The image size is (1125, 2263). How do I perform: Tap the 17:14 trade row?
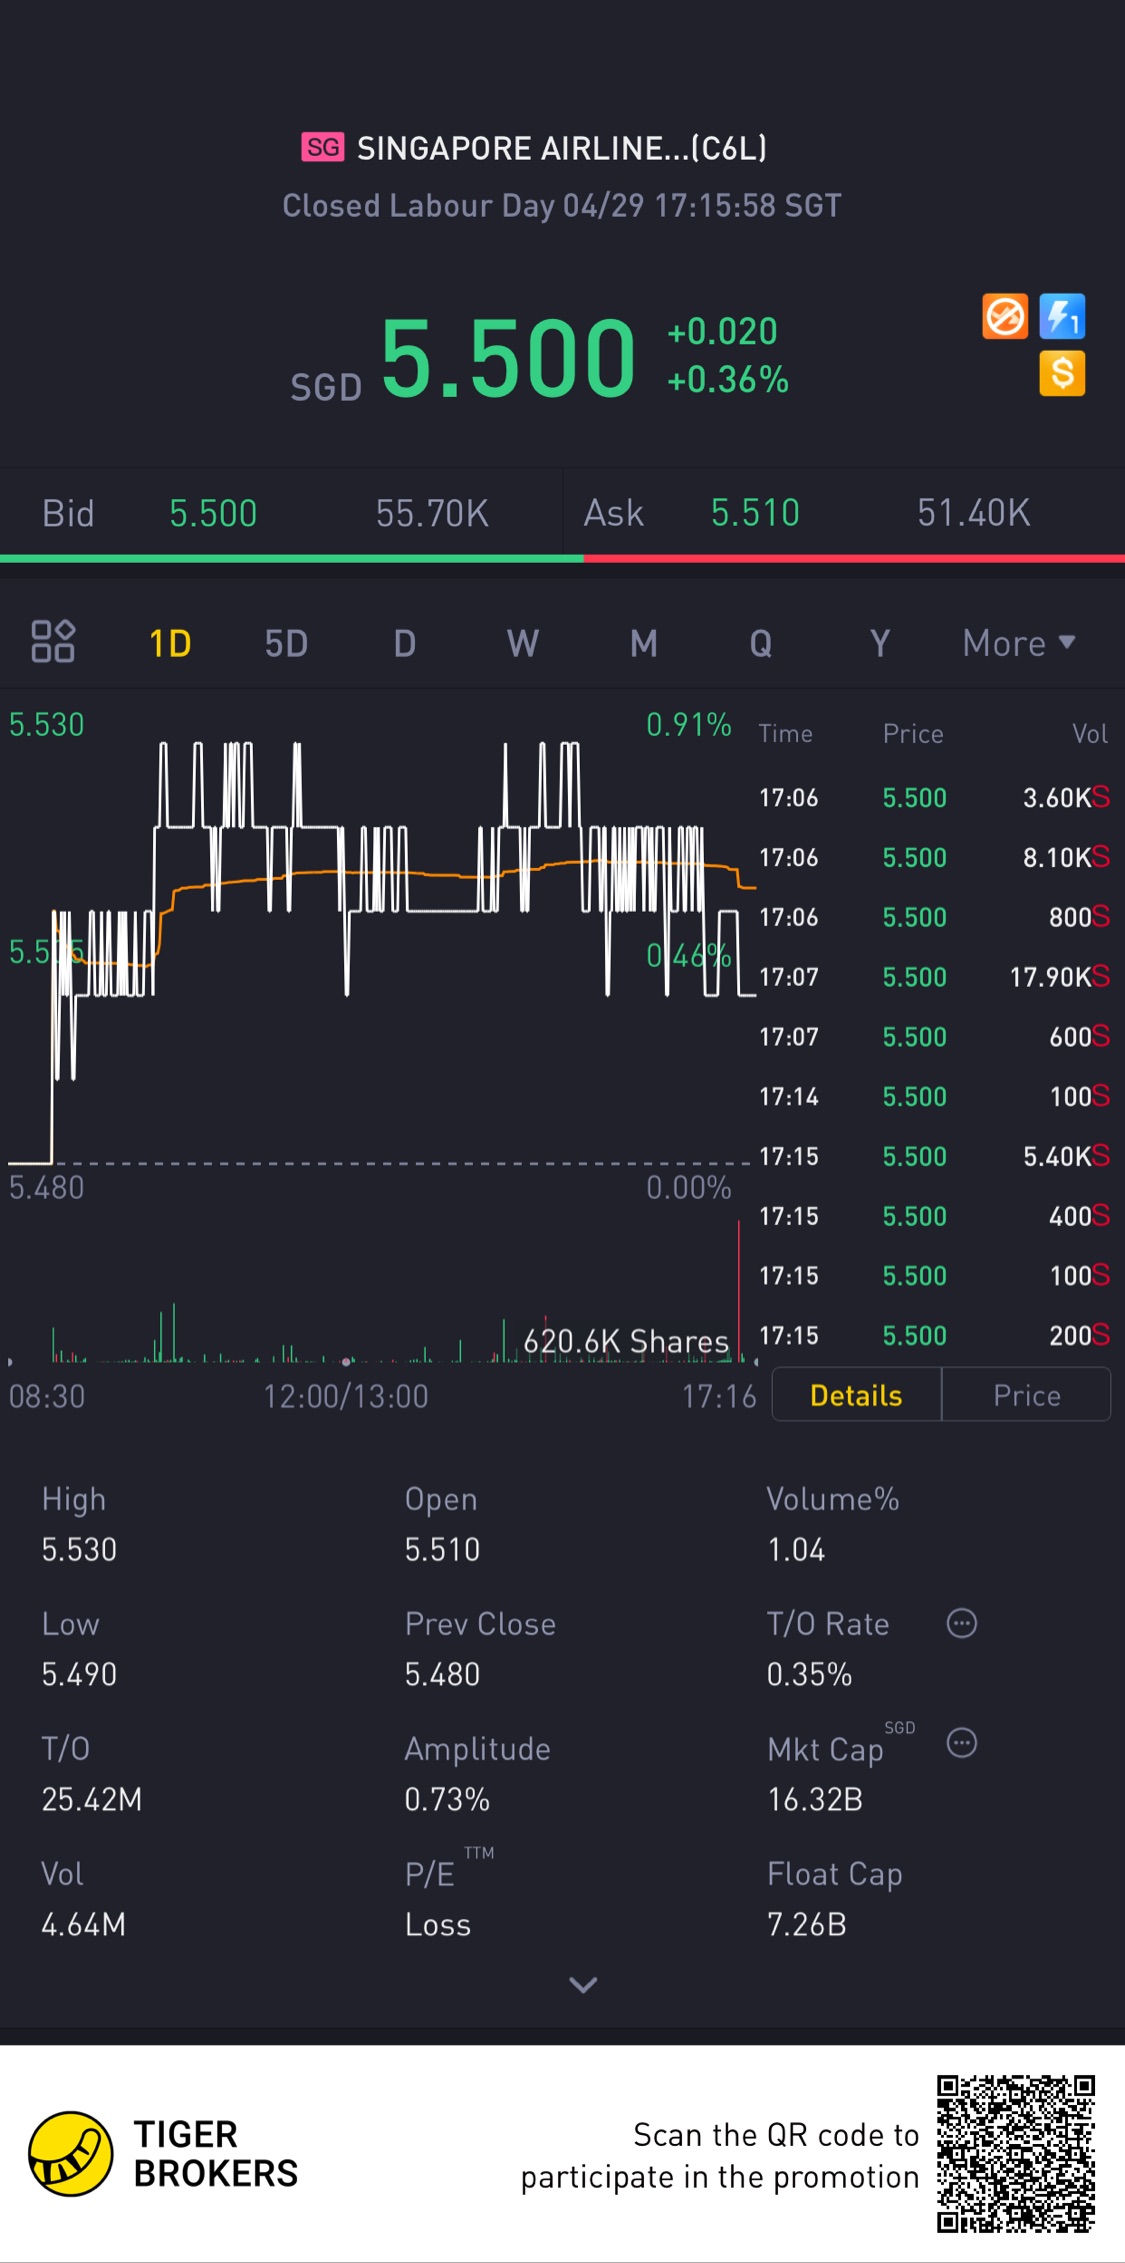click(934, 1097)
